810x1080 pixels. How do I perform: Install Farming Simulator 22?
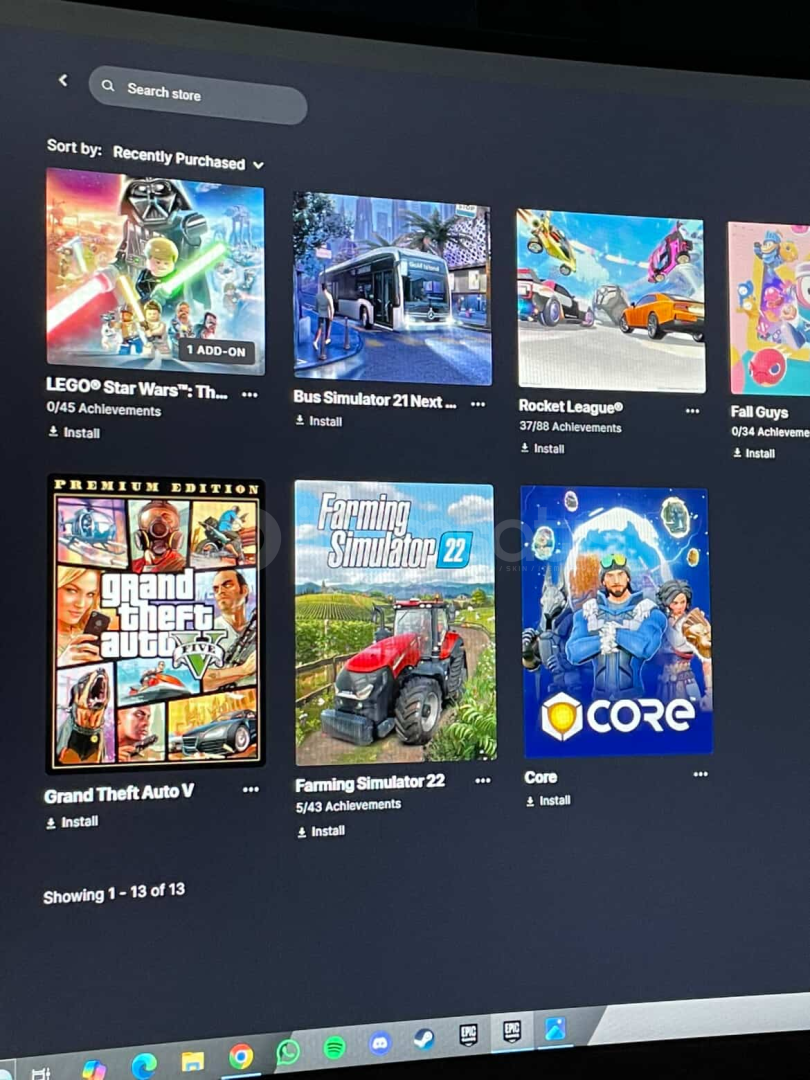coord(321,831)
